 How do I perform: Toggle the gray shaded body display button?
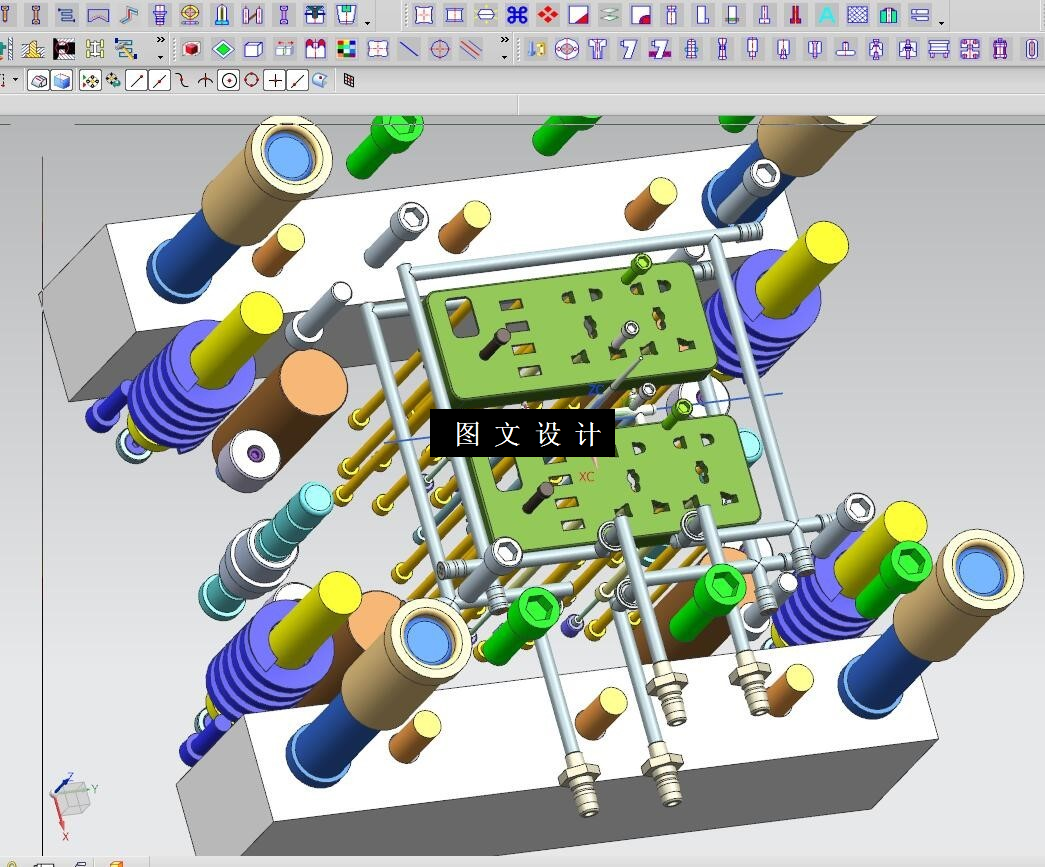(x=39, y=81)
